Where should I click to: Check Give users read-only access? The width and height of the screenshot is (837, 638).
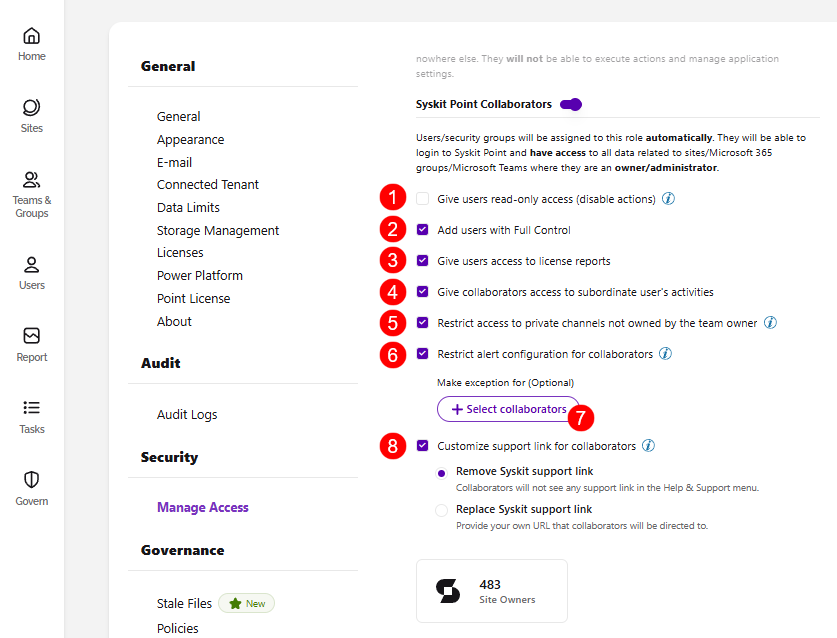tap(422, 199)
